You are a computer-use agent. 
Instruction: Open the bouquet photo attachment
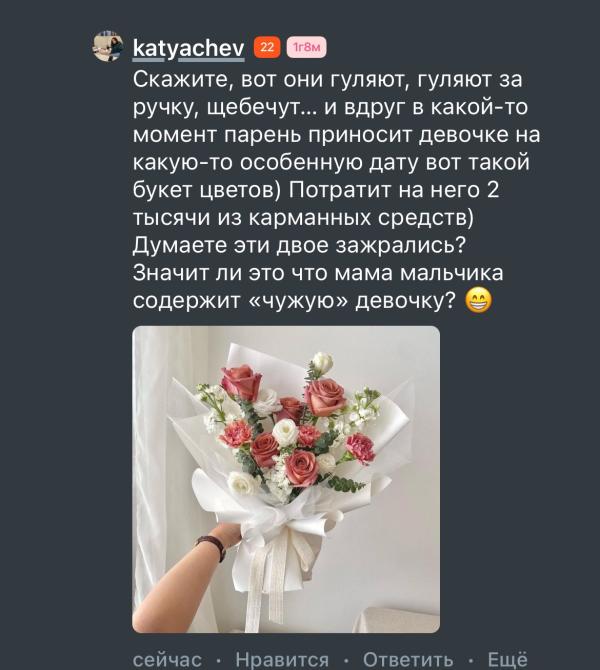[286, 479]
